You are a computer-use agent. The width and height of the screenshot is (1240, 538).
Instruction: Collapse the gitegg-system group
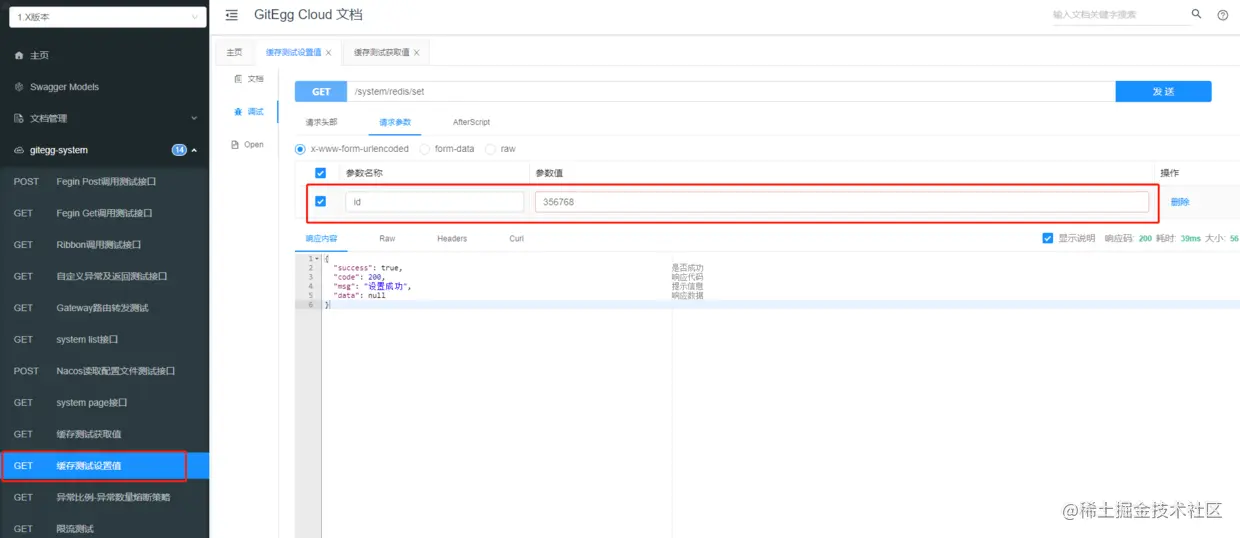tap(194, 150)
